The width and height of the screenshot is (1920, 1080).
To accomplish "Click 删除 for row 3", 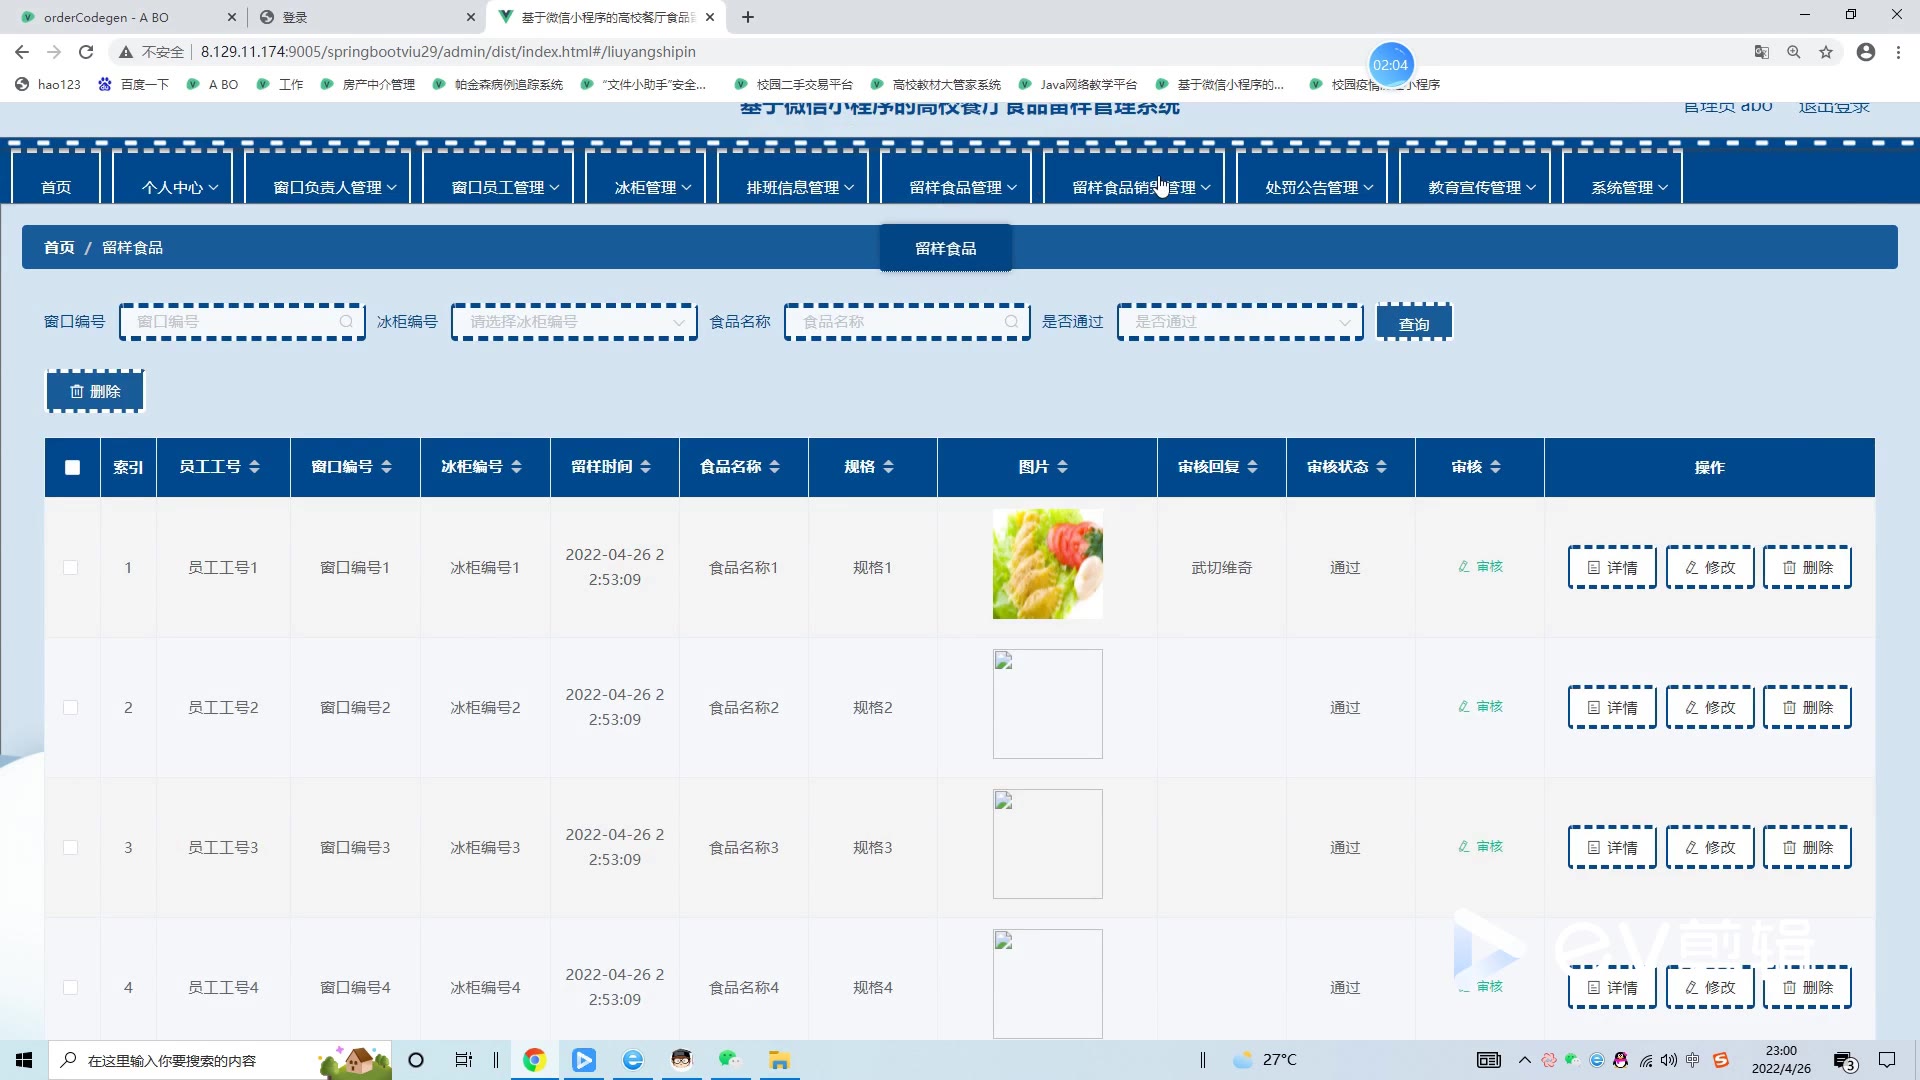I will pos(1807,847).
